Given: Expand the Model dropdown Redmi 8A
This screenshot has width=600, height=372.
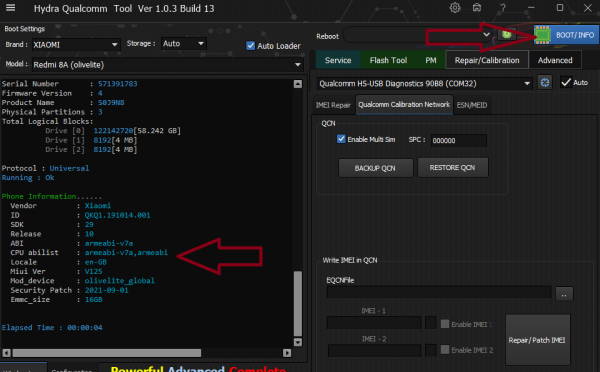Looking at the screenshot, I should click(x=167, y=65).
